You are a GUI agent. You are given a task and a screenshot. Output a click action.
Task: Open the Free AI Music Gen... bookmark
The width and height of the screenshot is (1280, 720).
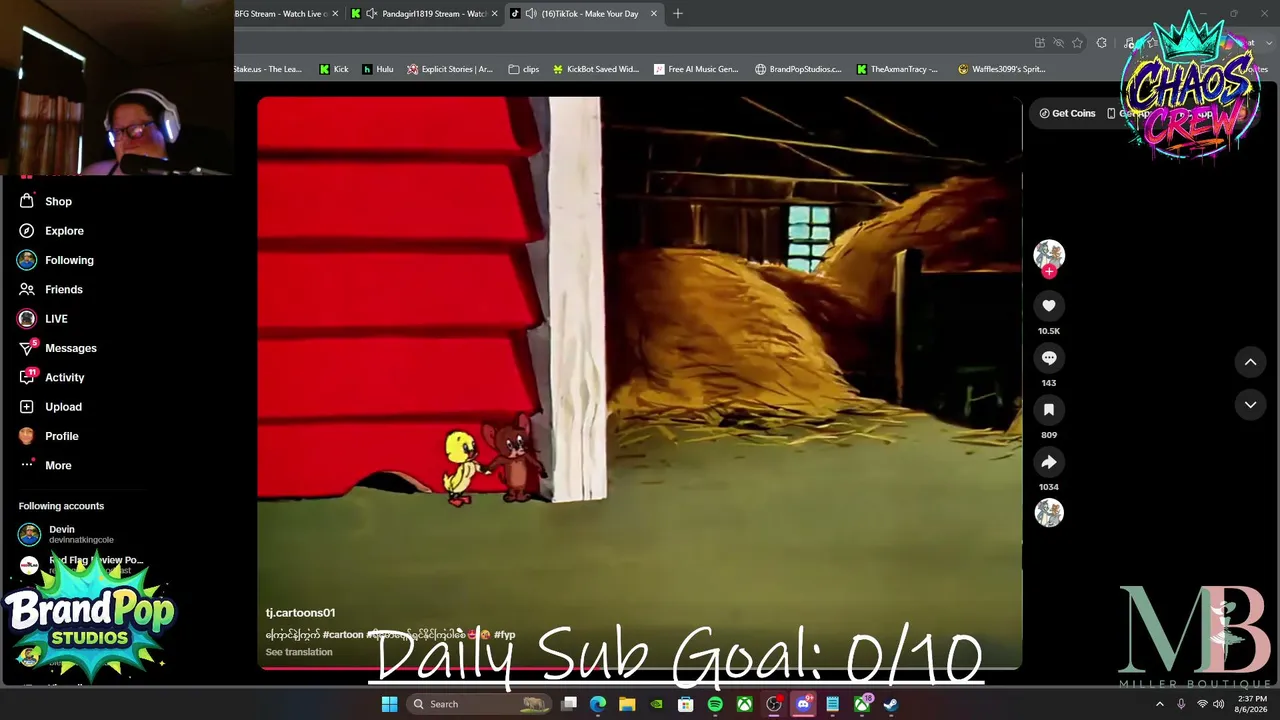[696, 69]
